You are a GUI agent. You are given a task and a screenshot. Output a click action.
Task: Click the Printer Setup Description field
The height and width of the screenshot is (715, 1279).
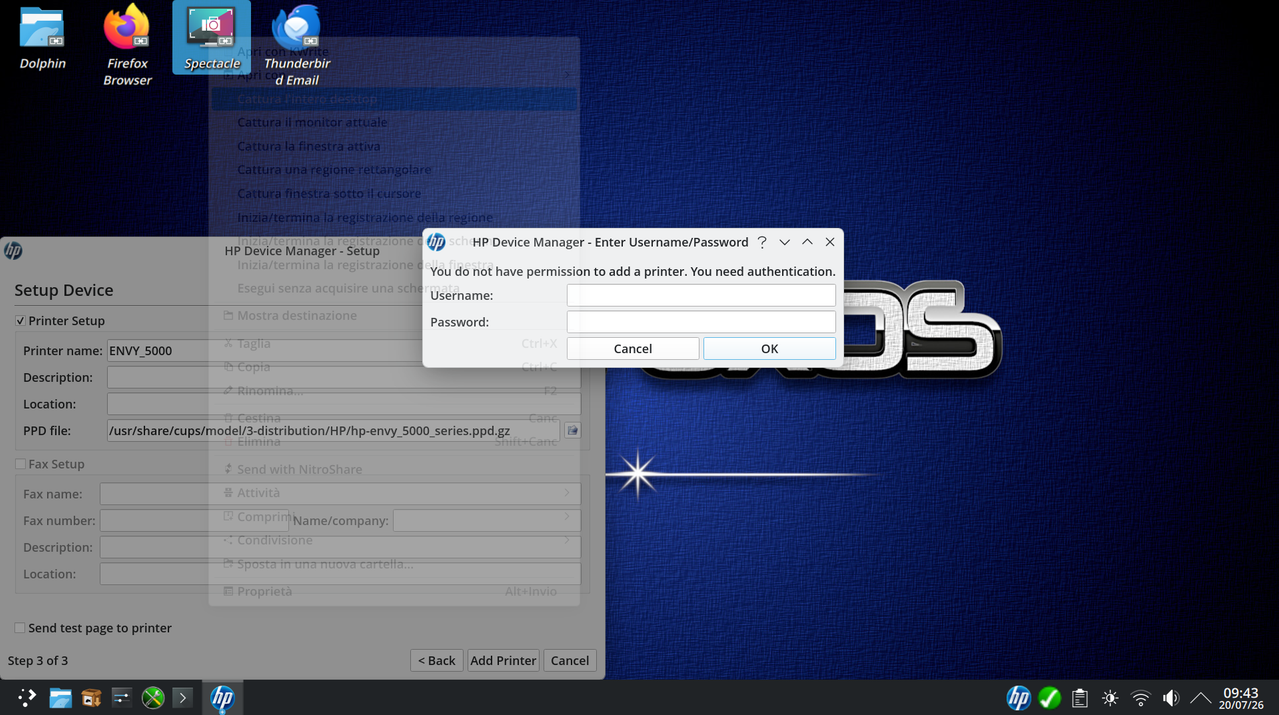pos(343,378)
